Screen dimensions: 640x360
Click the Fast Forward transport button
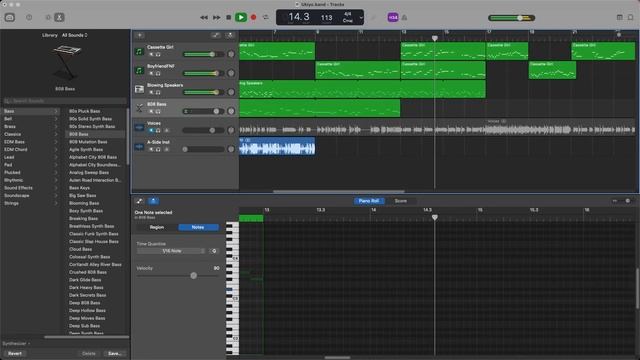[217, 18]
